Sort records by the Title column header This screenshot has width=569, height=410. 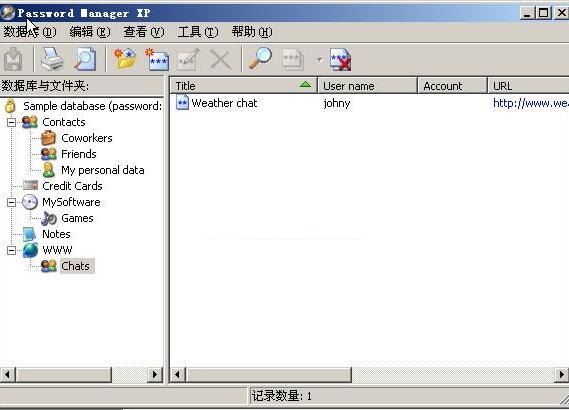pos(243,86)
